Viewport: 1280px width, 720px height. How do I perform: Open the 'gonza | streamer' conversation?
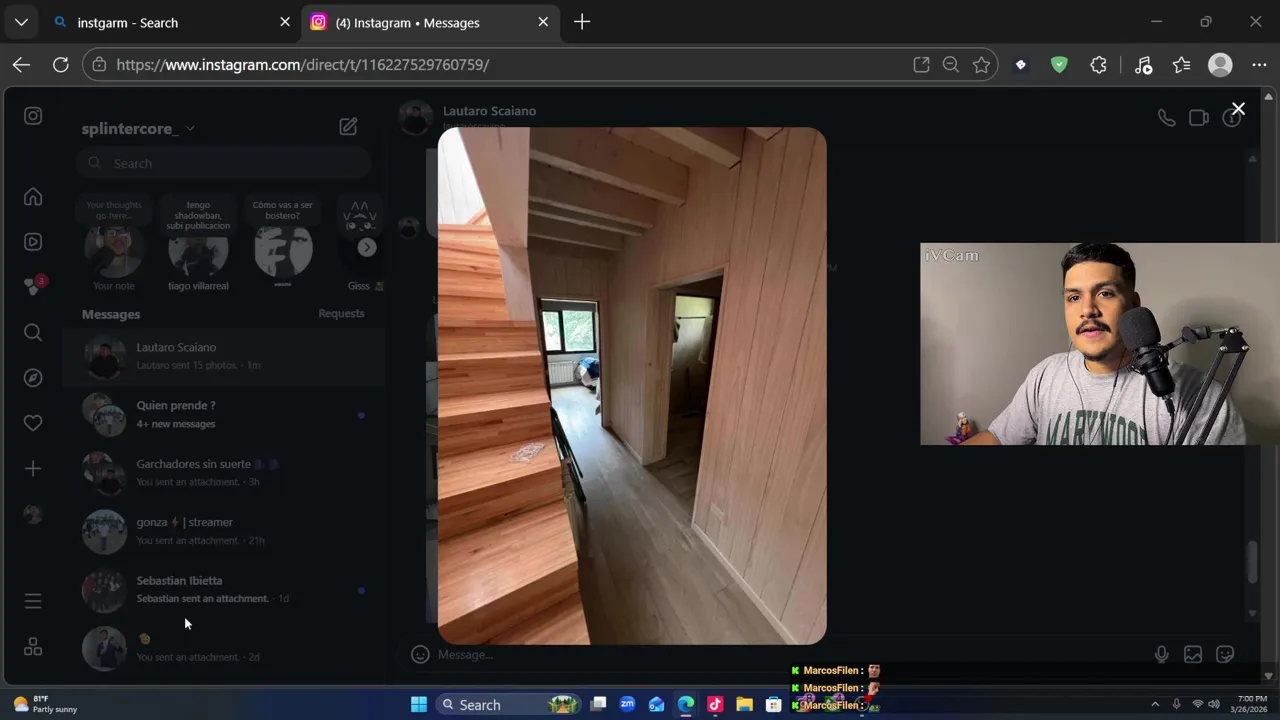click(224, 531)
